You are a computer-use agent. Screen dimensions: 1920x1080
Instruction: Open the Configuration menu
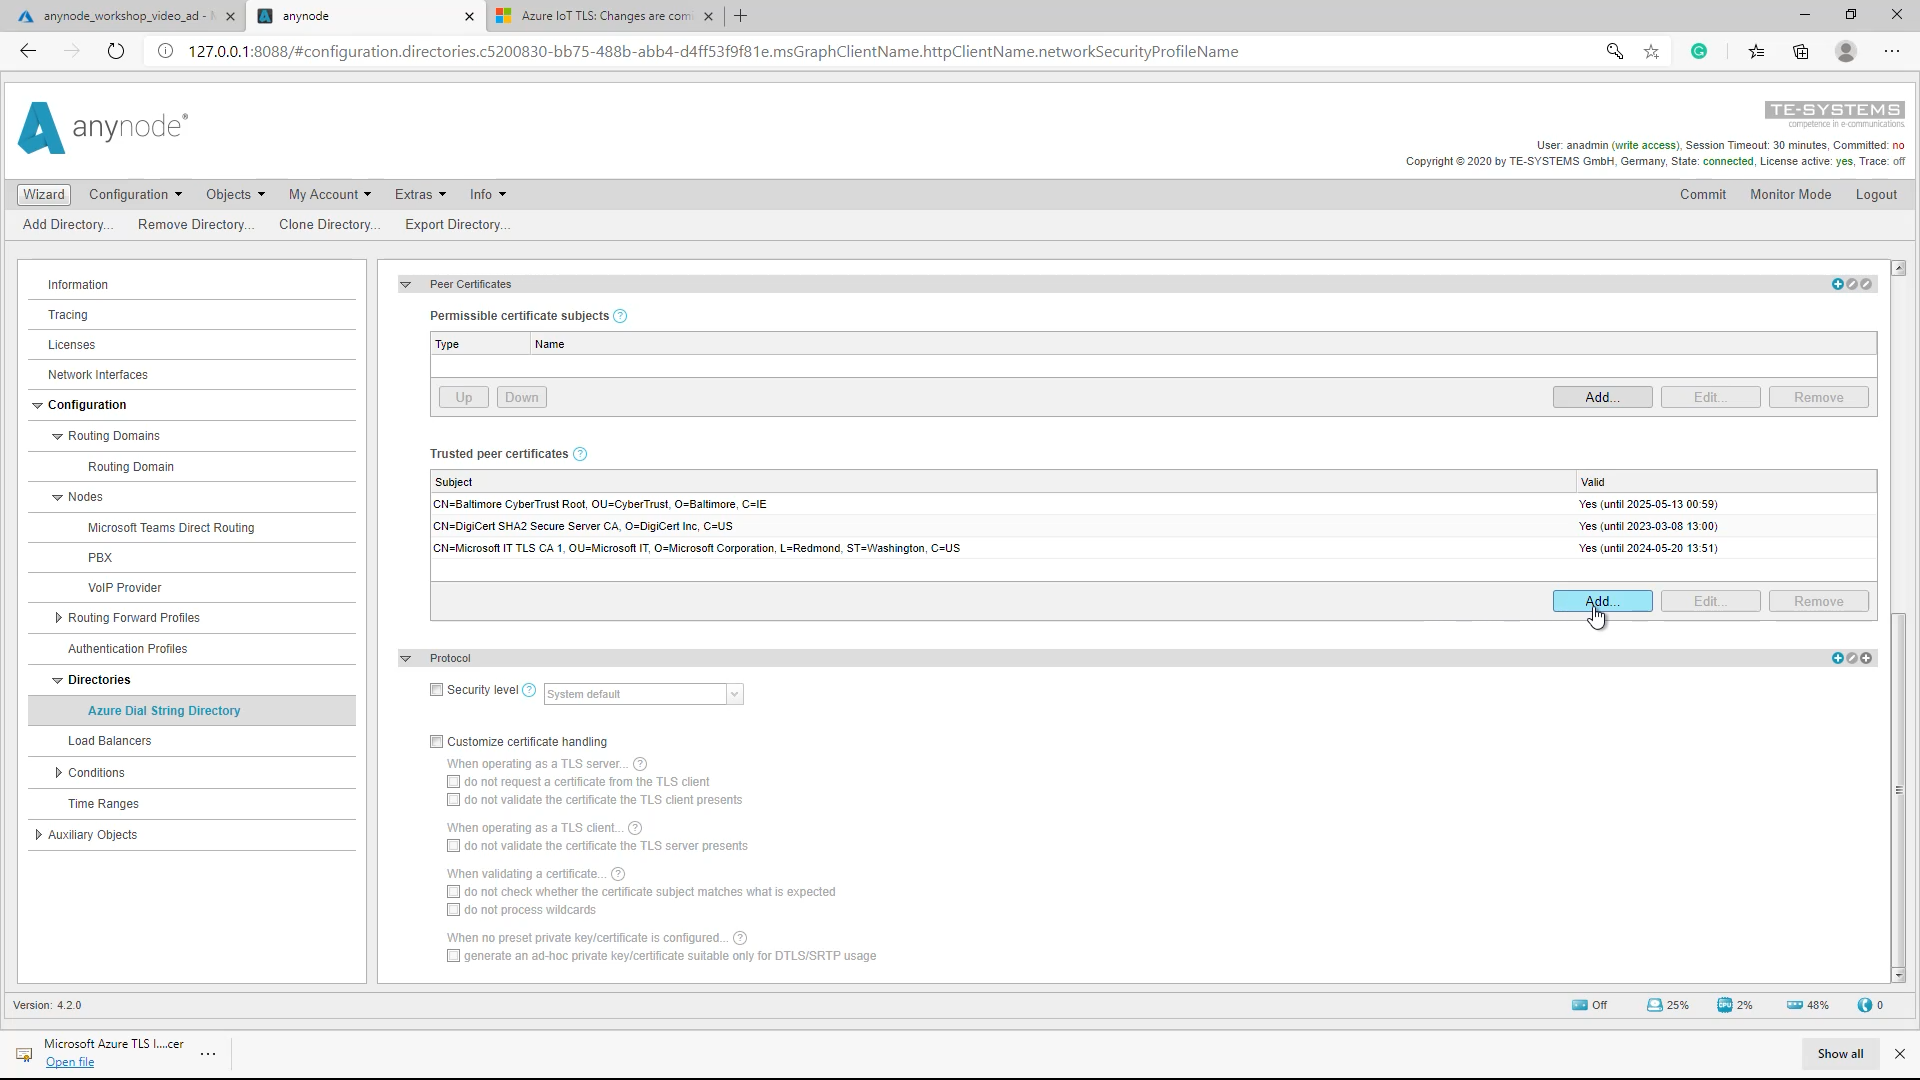(135, 195)
